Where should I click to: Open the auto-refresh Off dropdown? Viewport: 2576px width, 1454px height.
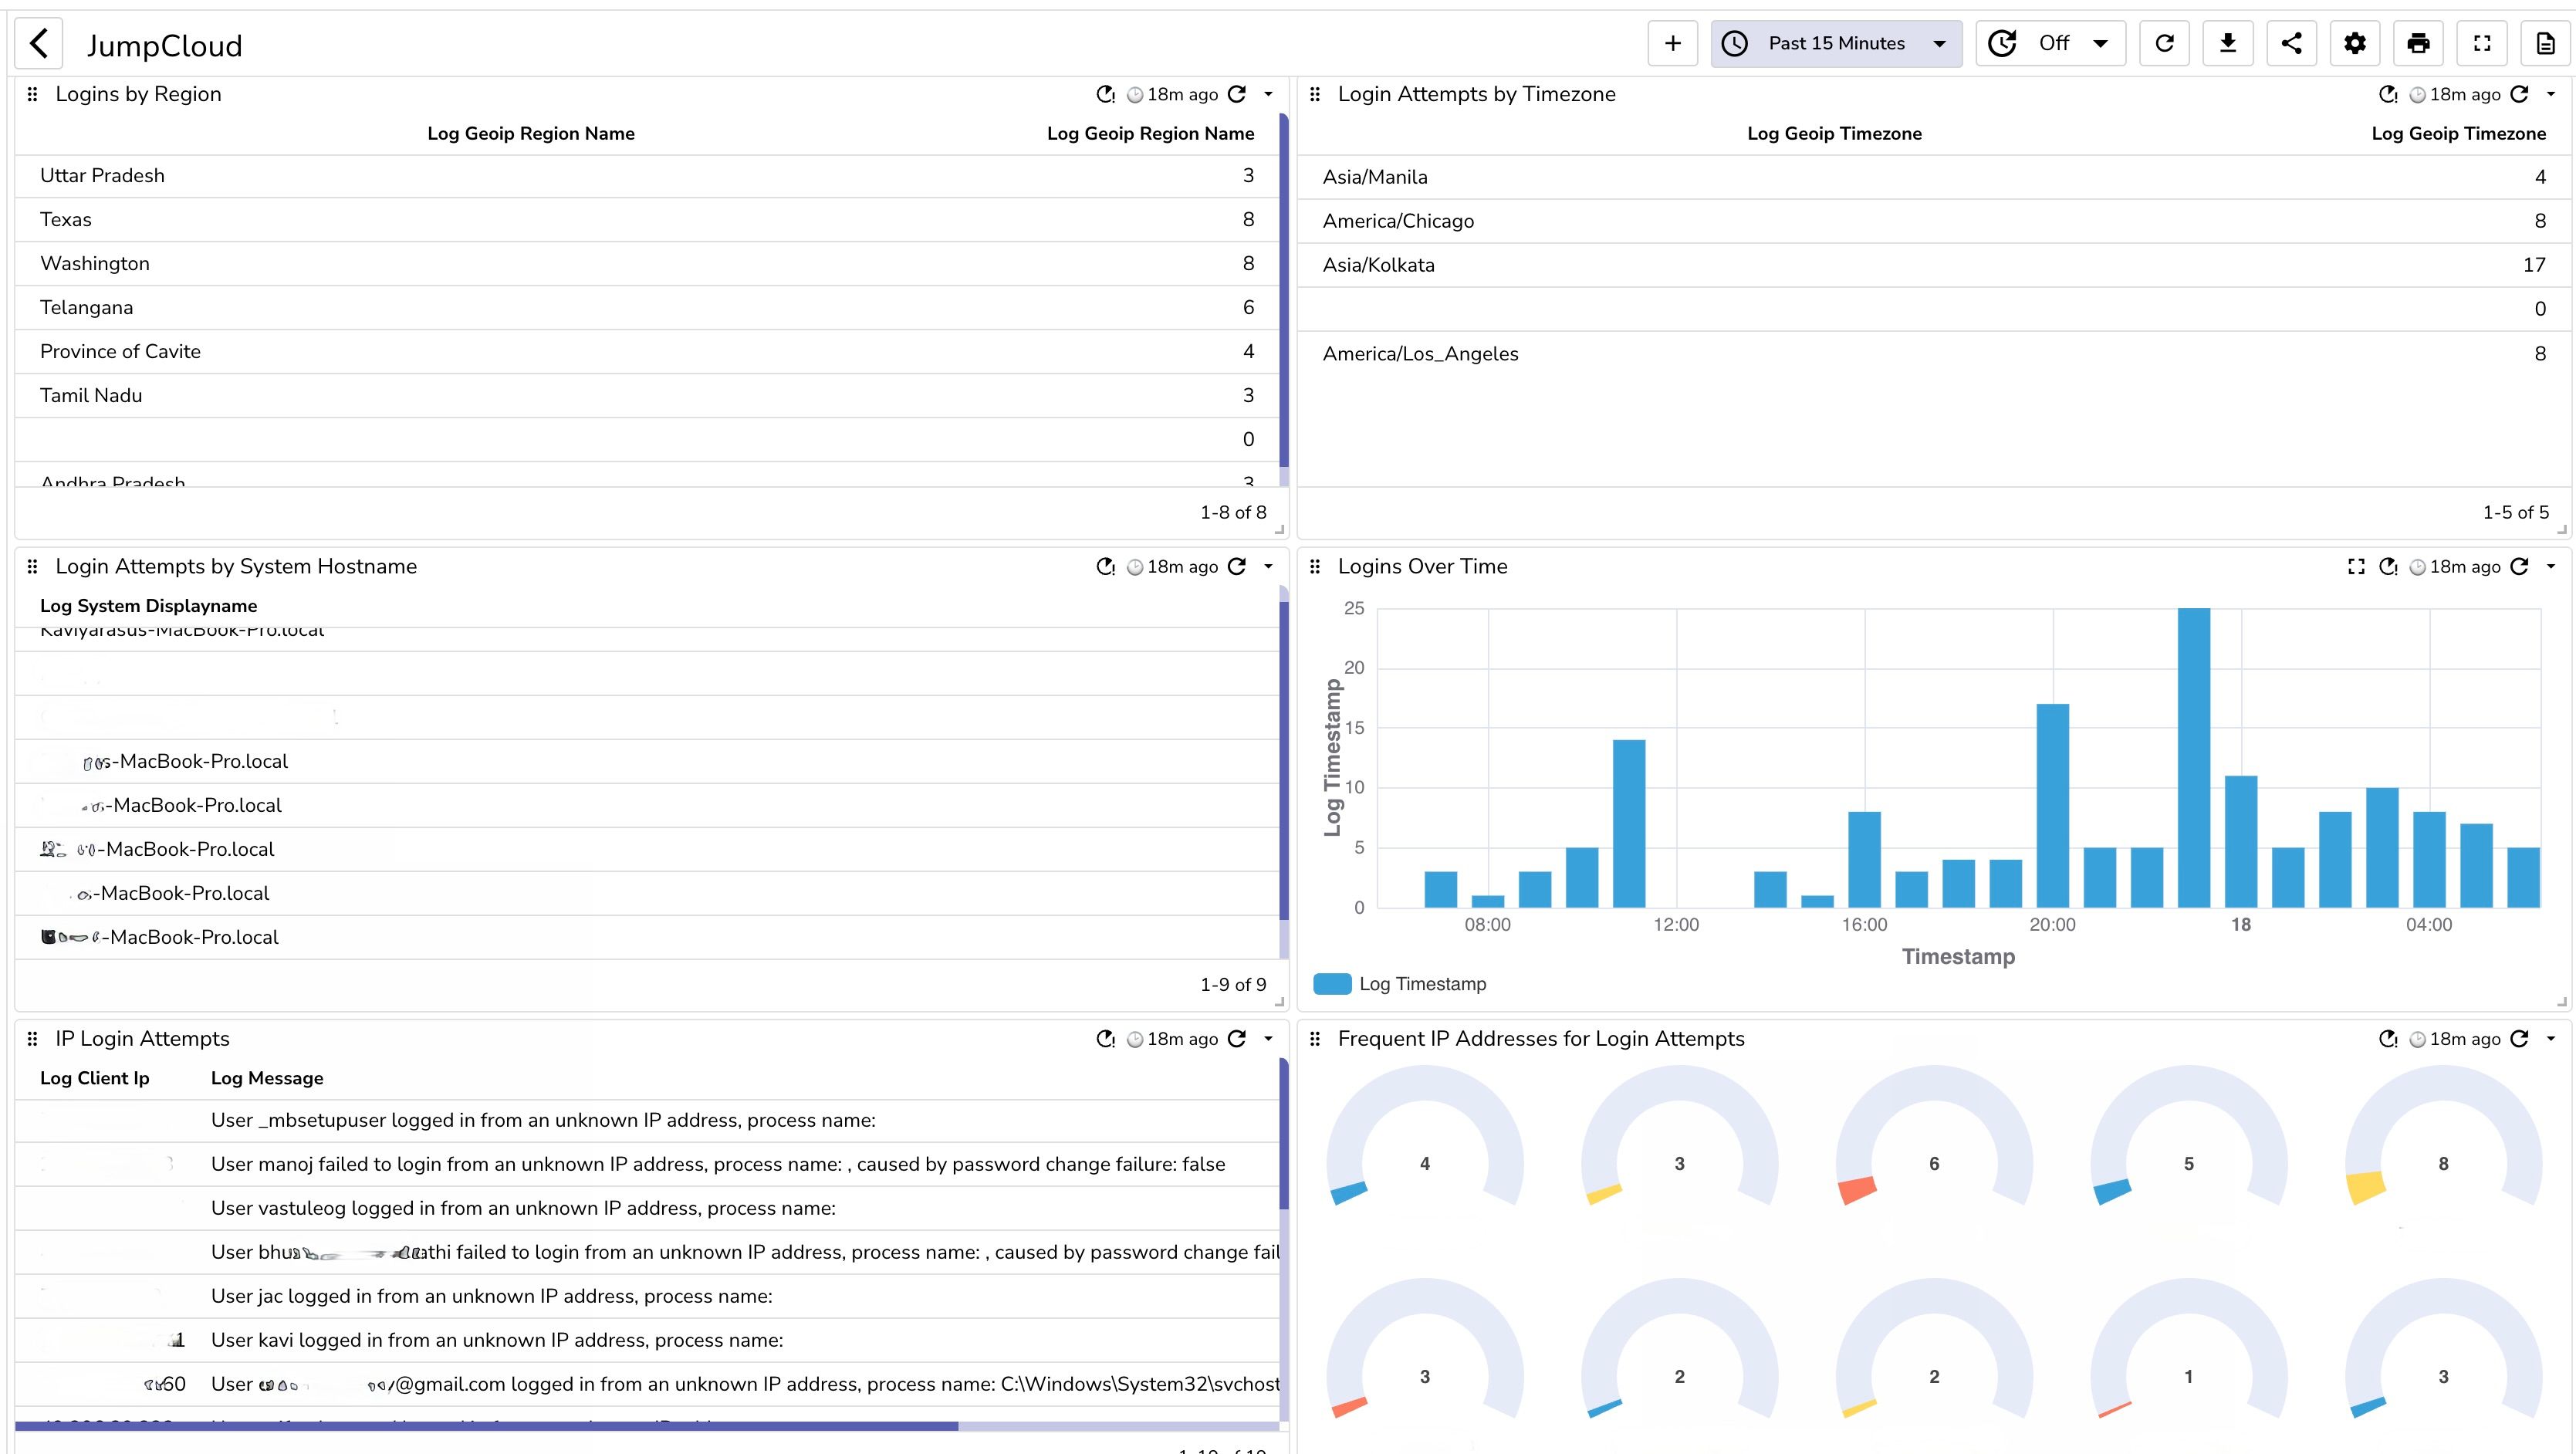2050,43
